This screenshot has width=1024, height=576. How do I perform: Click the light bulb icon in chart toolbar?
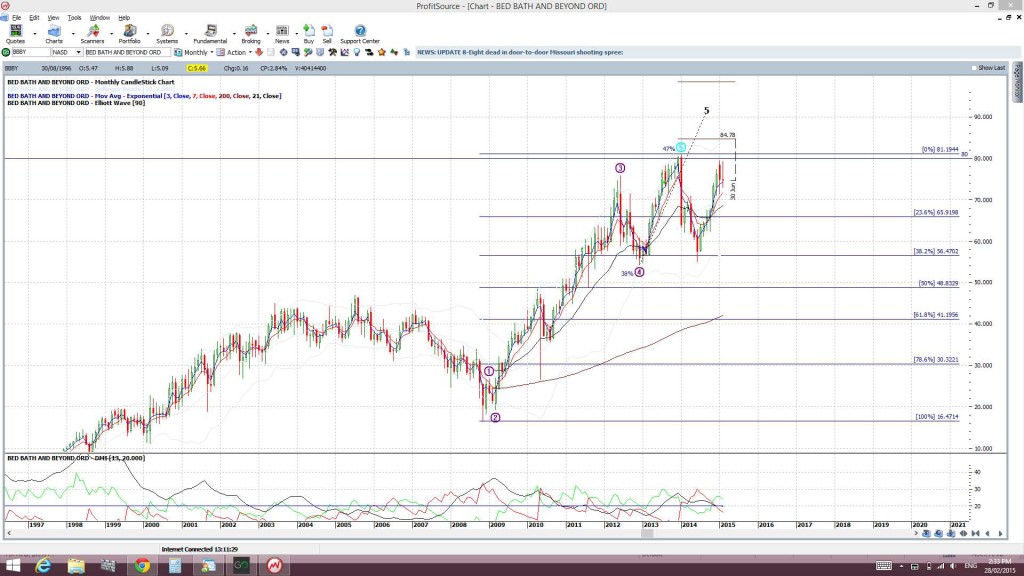(357, 52)
